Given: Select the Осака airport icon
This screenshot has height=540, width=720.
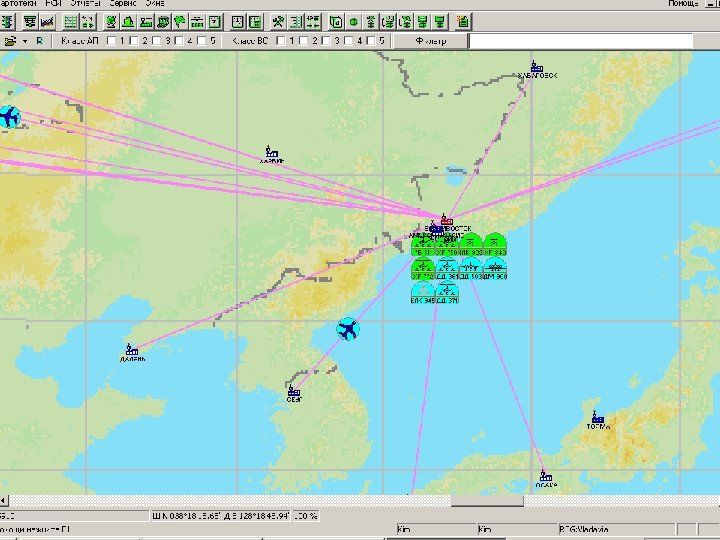Looking at the screenshot, I should click(545, 476).
